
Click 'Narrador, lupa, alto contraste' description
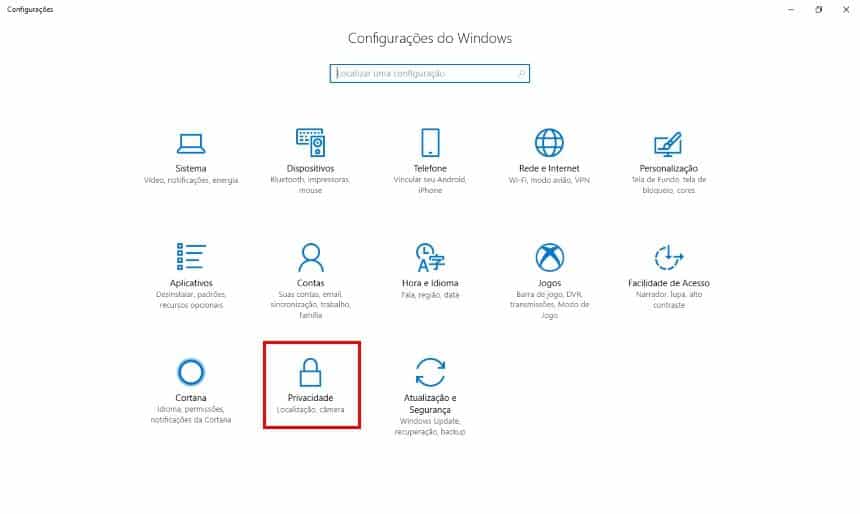pos(669,300)
